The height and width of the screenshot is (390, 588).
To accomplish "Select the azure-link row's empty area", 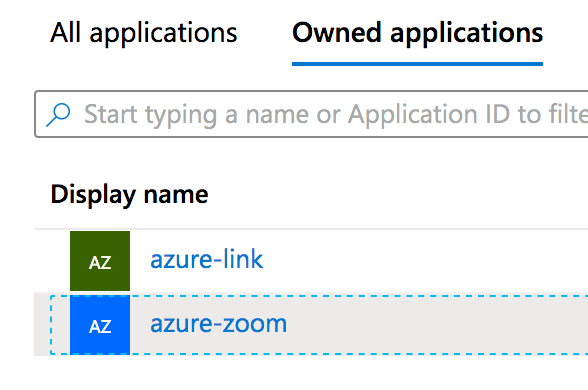I will click(424, 261).
